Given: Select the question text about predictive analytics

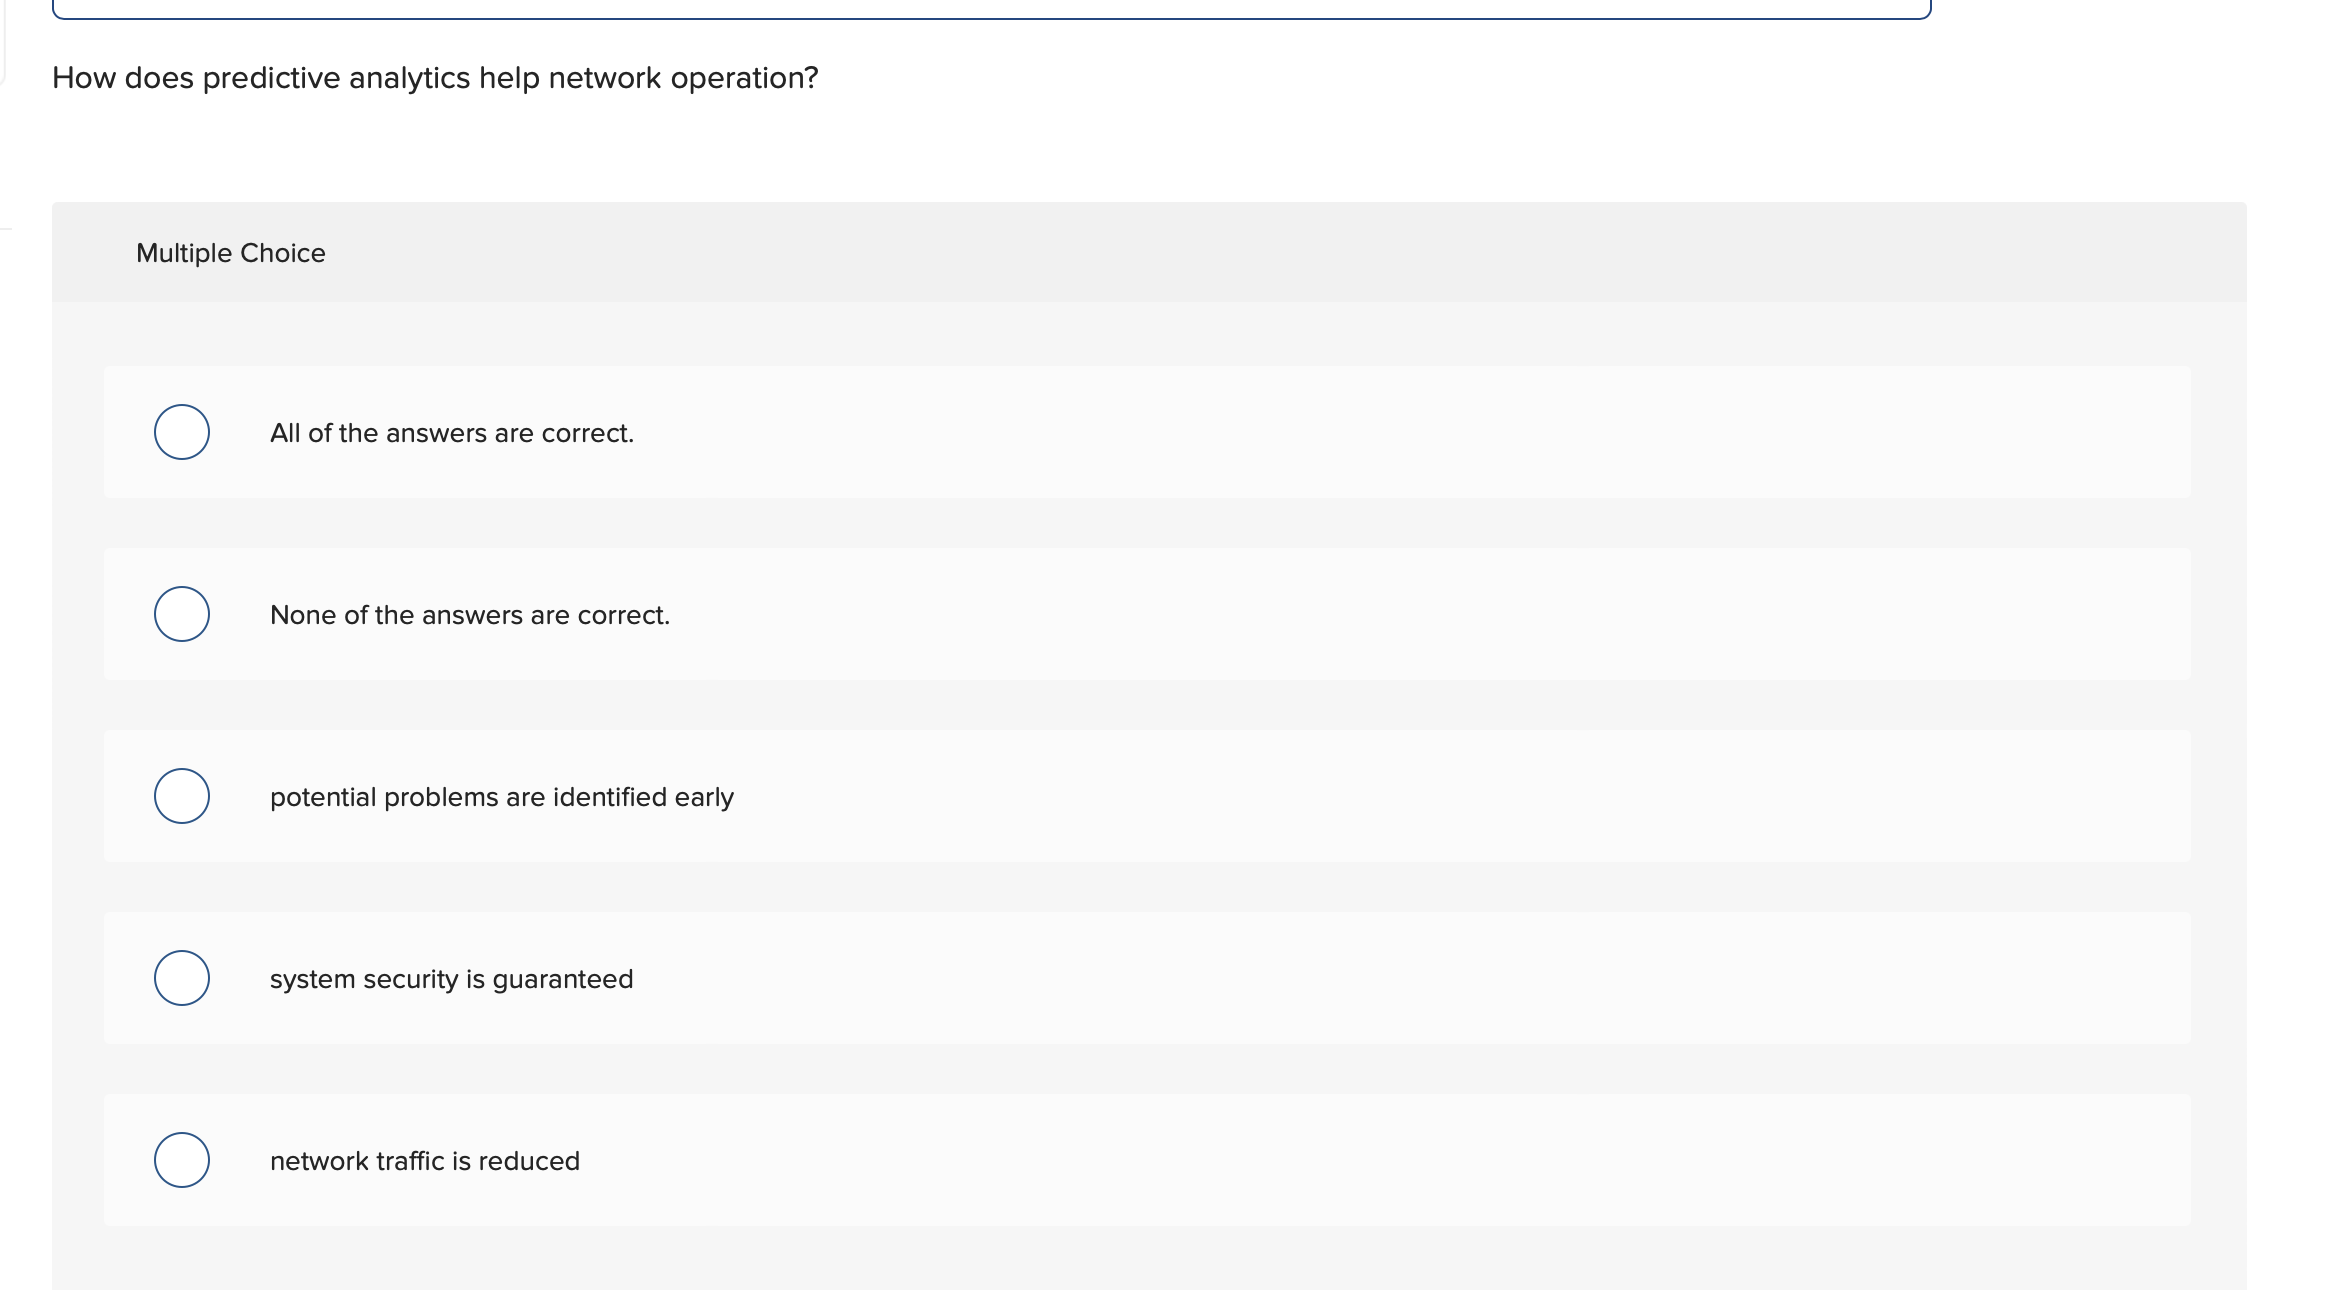Looking at the screenshot, I should [434, 77].
